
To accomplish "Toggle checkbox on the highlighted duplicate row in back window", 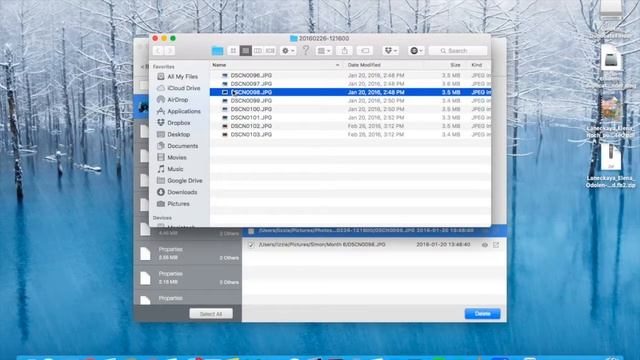I will coord(251,231).
